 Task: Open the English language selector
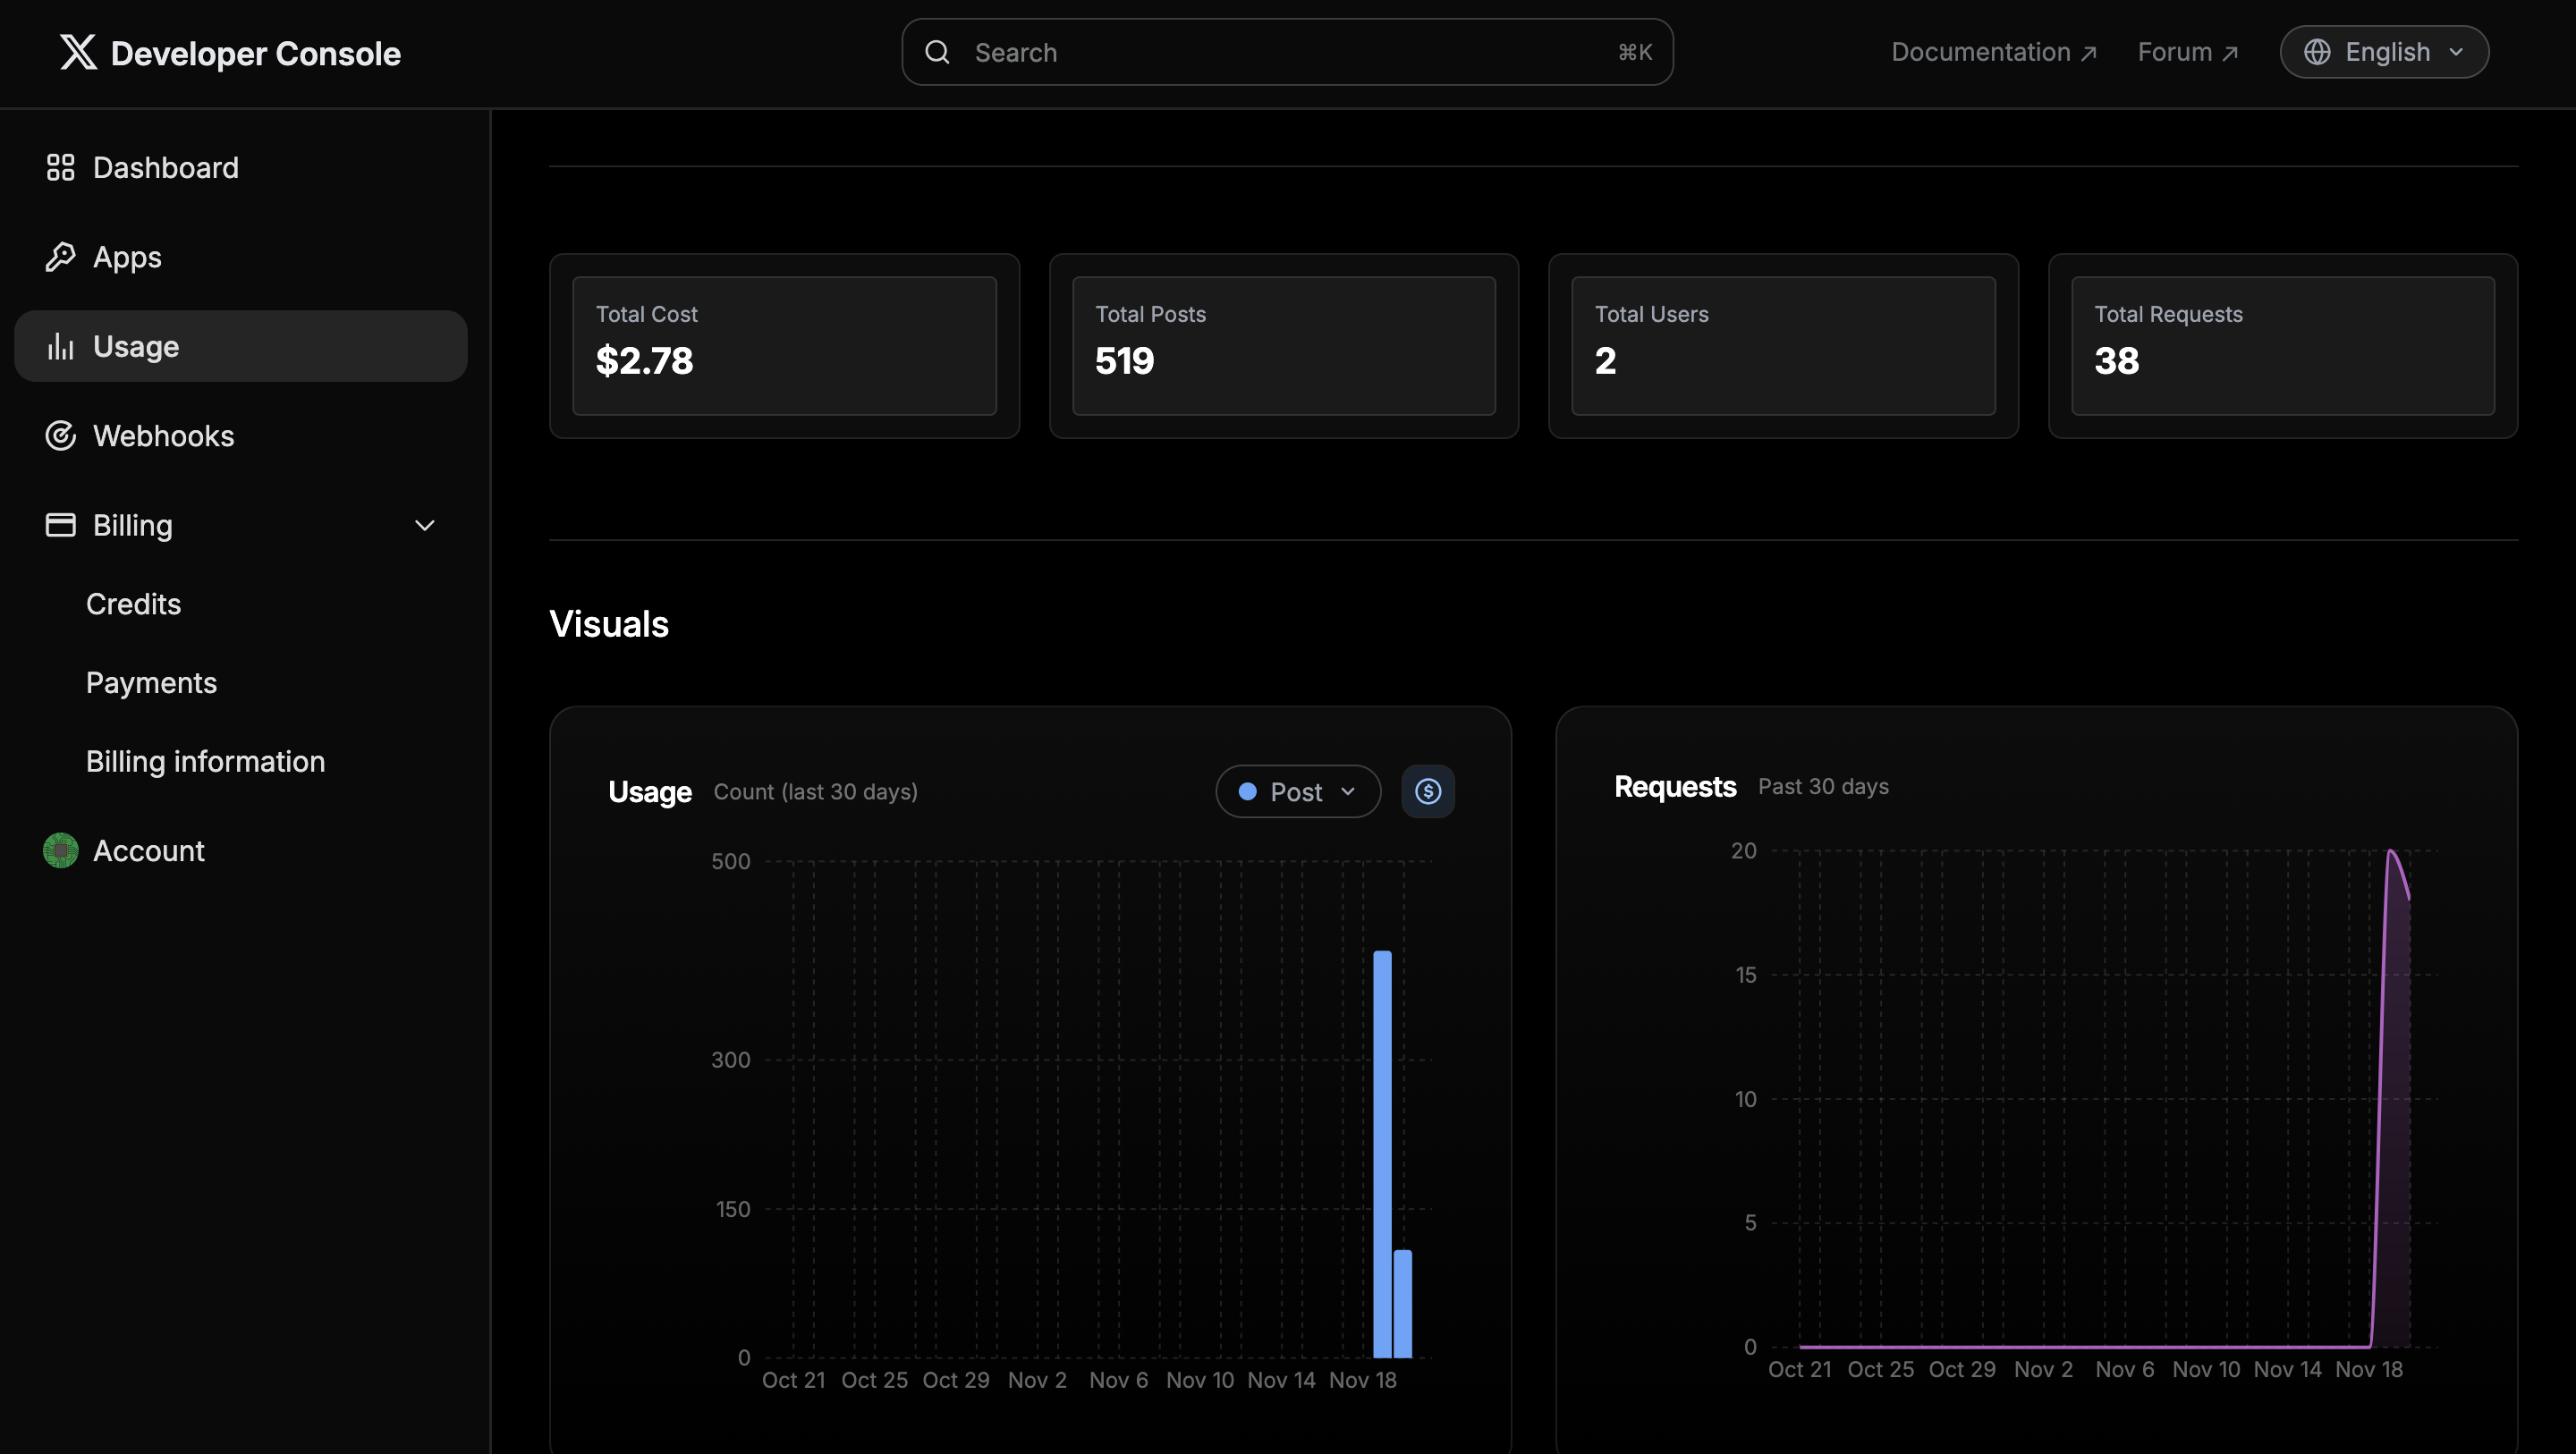(2383, 52)
